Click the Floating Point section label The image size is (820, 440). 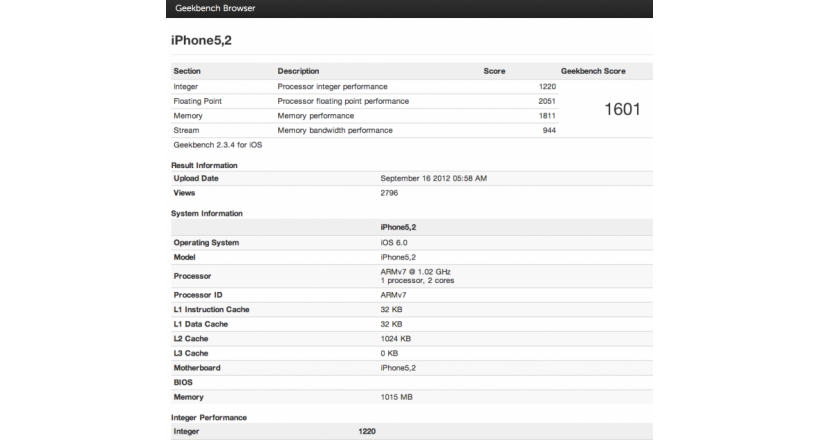click(198, 101)
